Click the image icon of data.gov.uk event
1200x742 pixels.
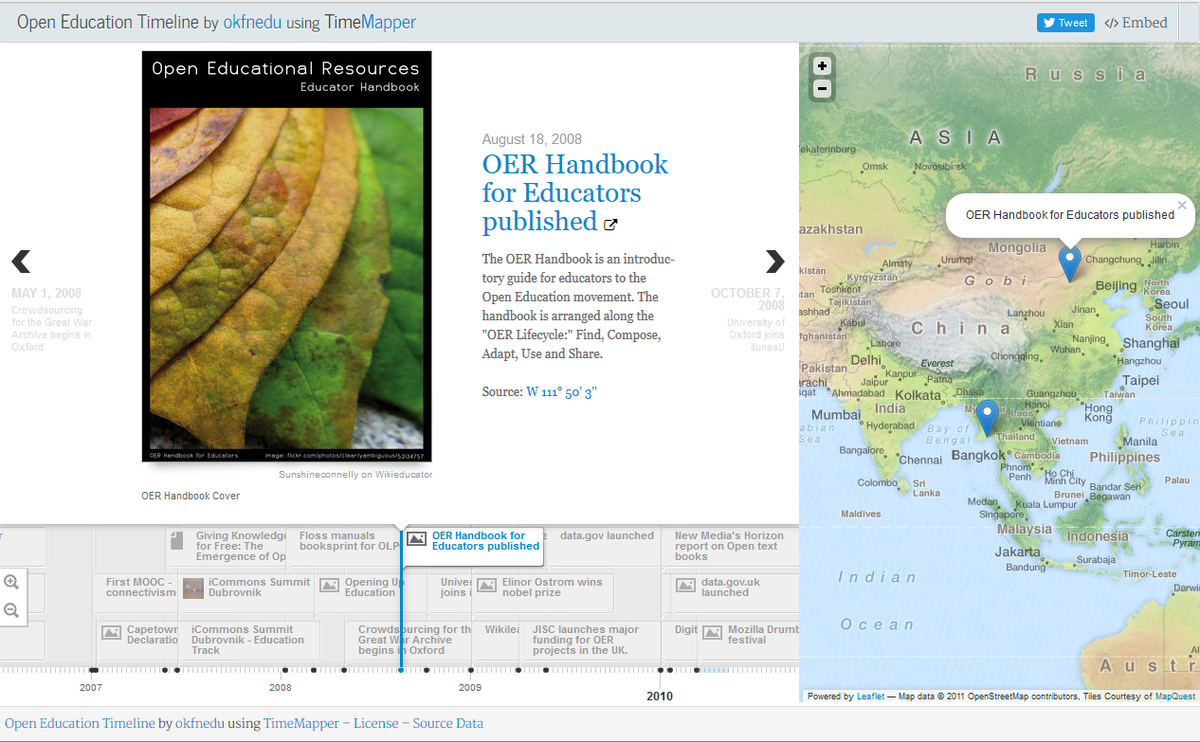click(685, 585)
